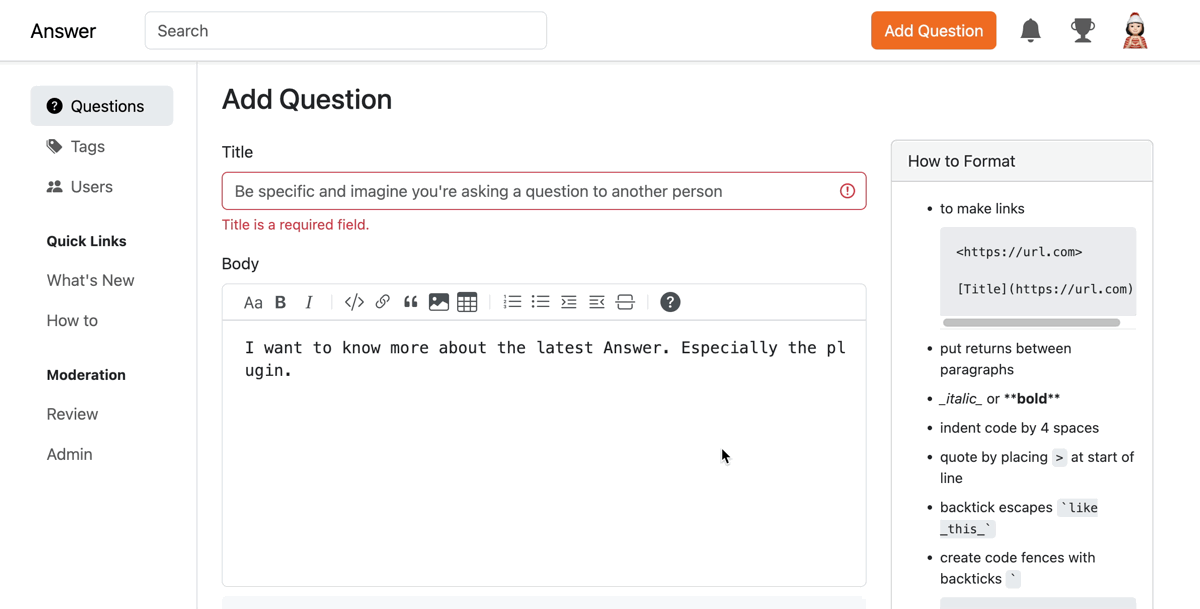Open the heading size selector Aa

point(253,301)
